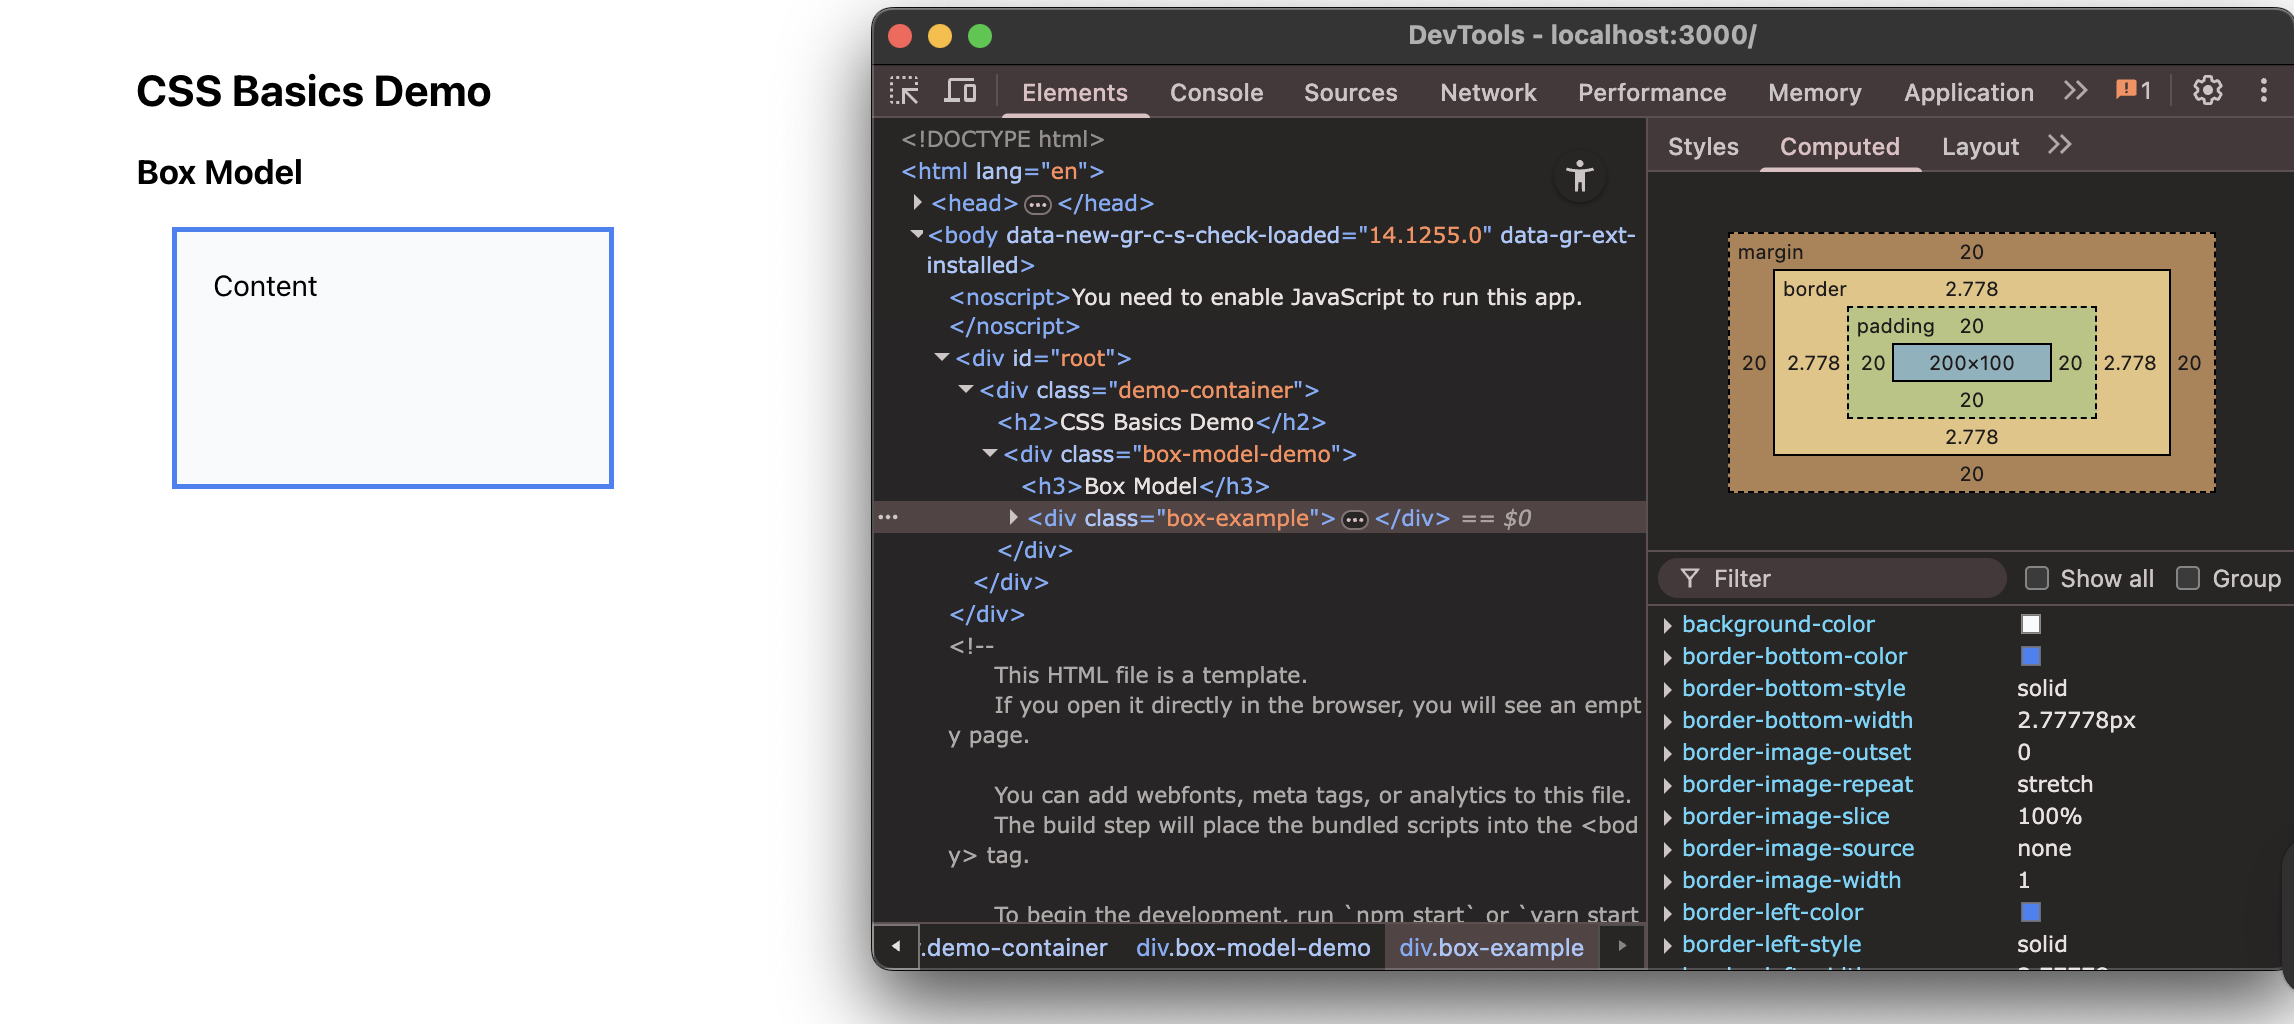This screenshot has height=1024, width=2294.
Task: Enable the Group checkbox
Action: point(2188,579)
